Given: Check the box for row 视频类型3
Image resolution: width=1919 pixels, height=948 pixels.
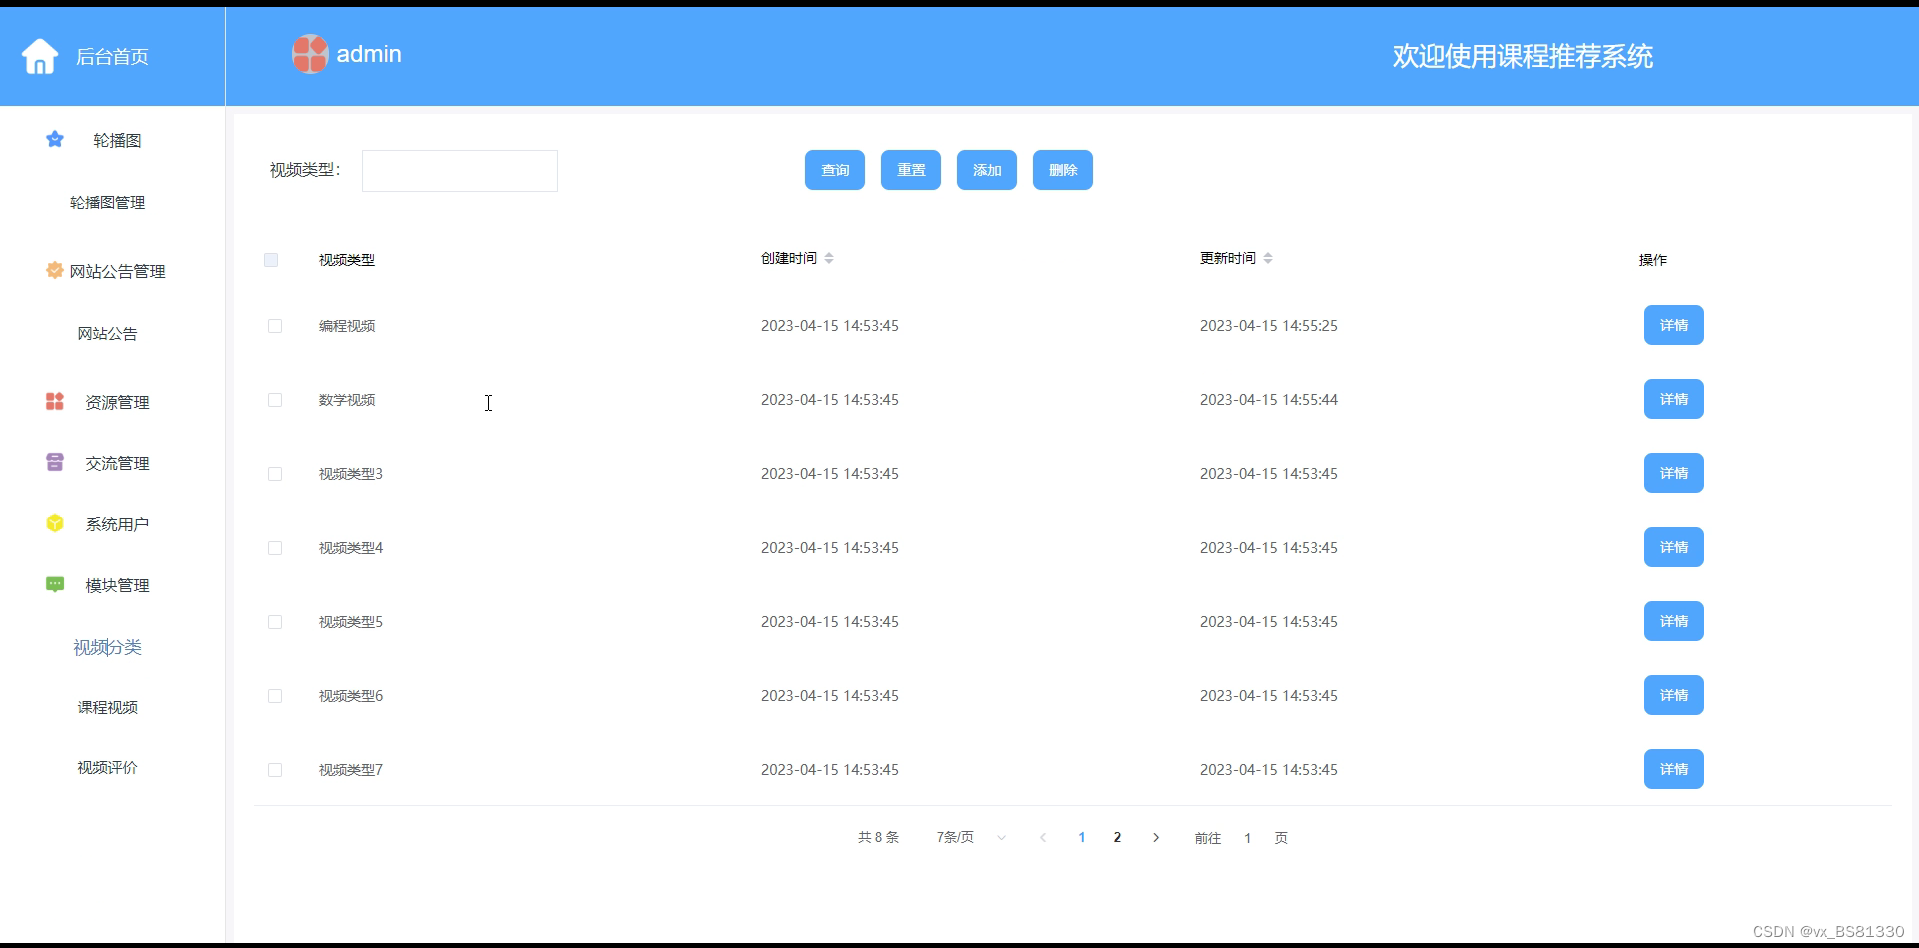Looking at the screenshot, I should pos(275,474).
